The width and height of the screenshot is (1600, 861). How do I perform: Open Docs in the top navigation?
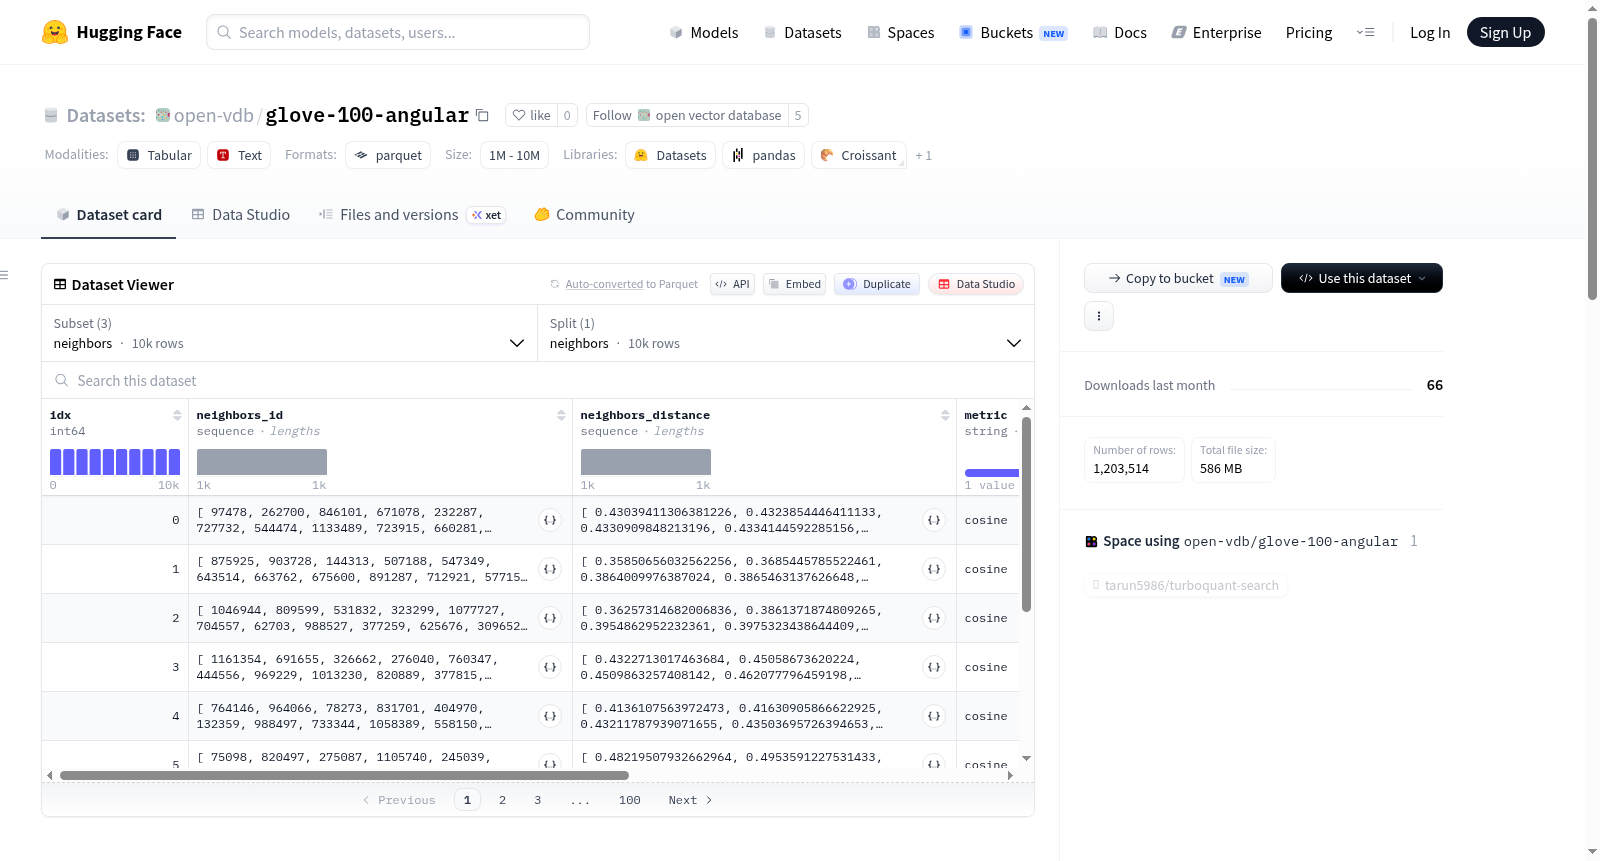pos(1120,32)
